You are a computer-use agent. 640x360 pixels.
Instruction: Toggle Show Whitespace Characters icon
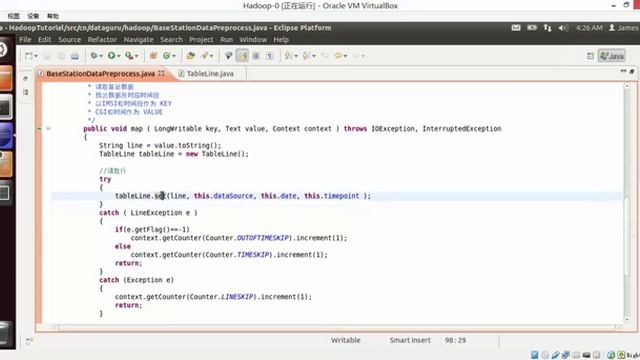pos(270,56)
